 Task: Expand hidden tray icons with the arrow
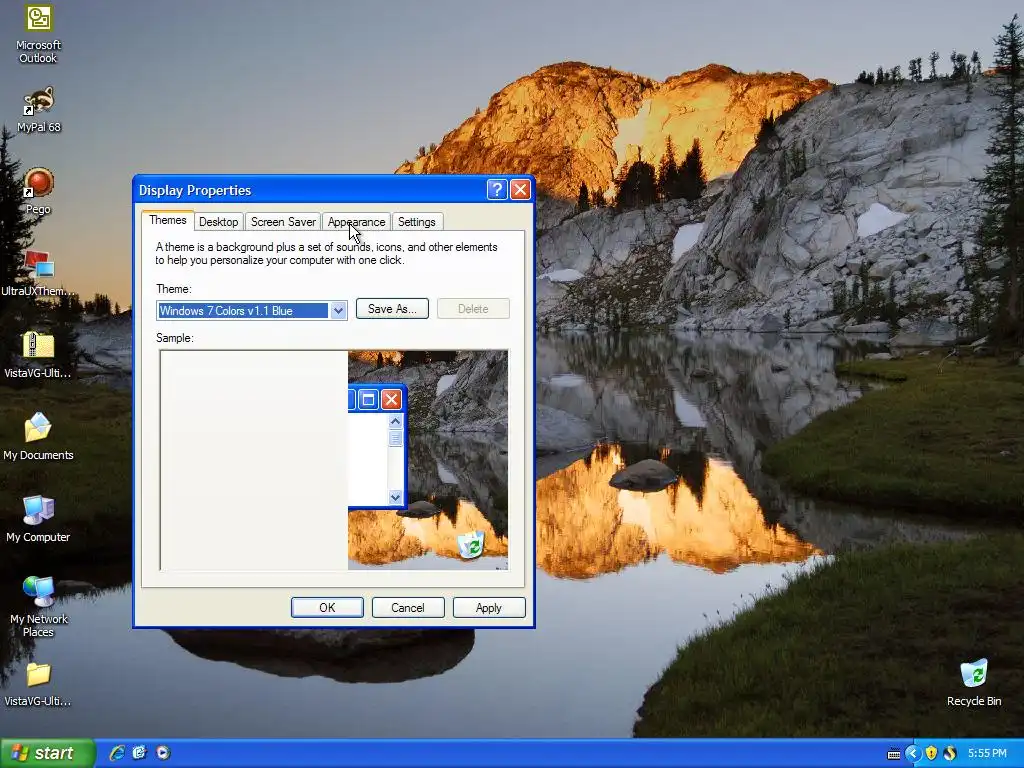[912, 754]
